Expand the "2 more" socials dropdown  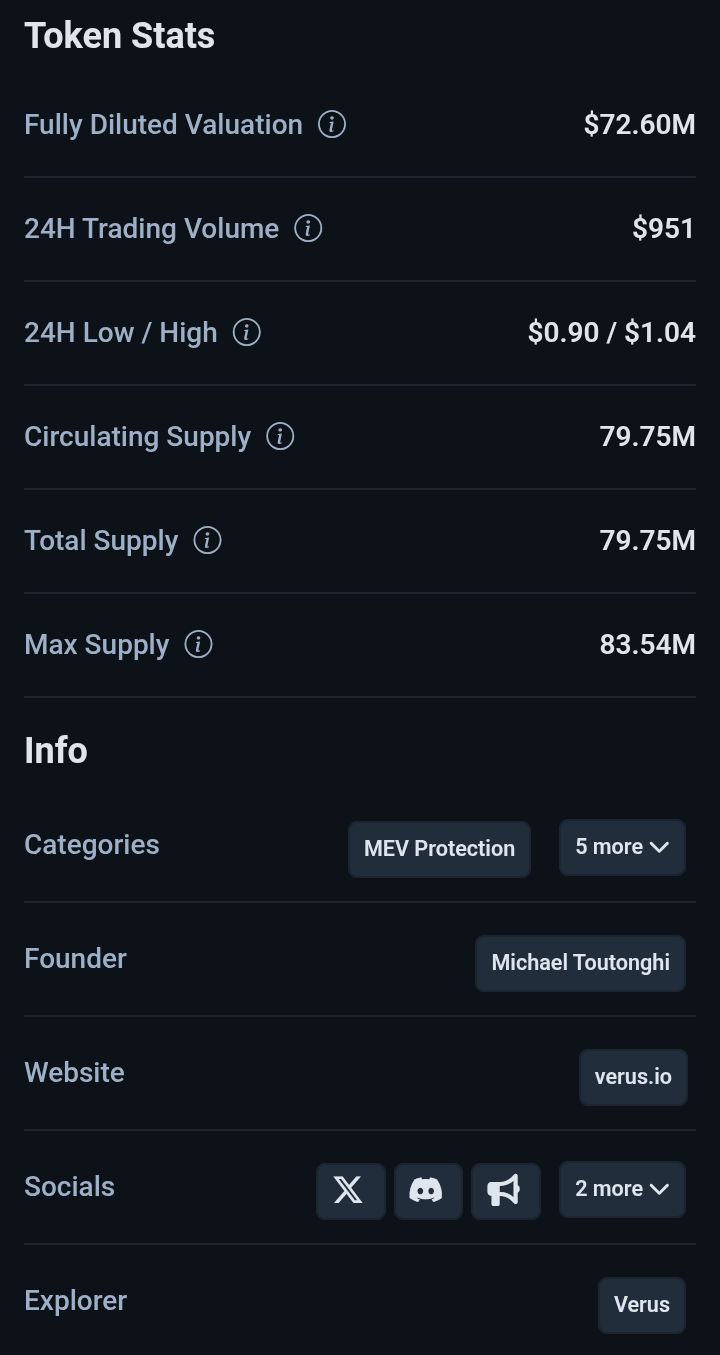pos(621,1189)
